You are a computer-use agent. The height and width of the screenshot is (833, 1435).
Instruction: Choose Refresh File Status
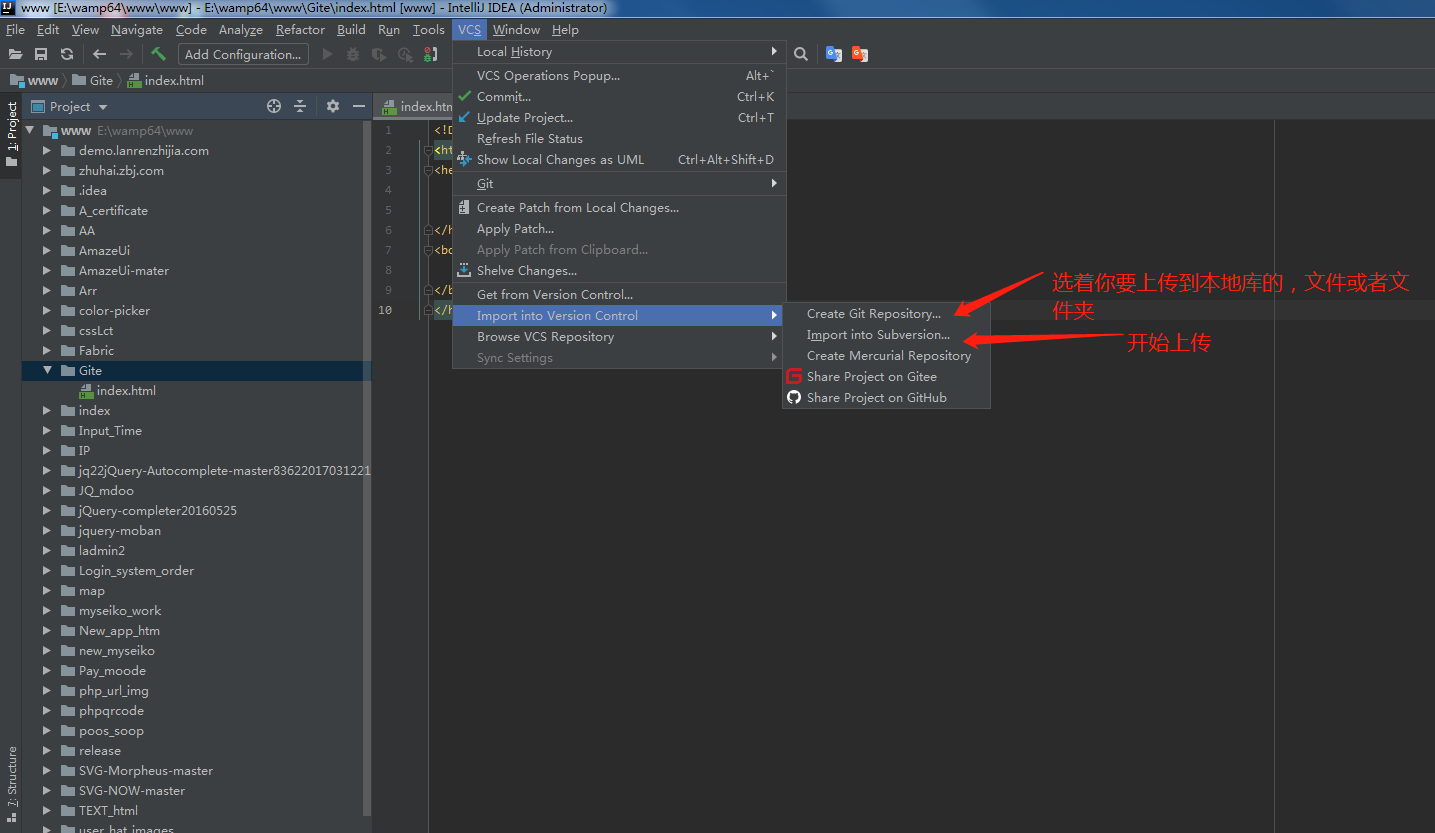point(619,138)
